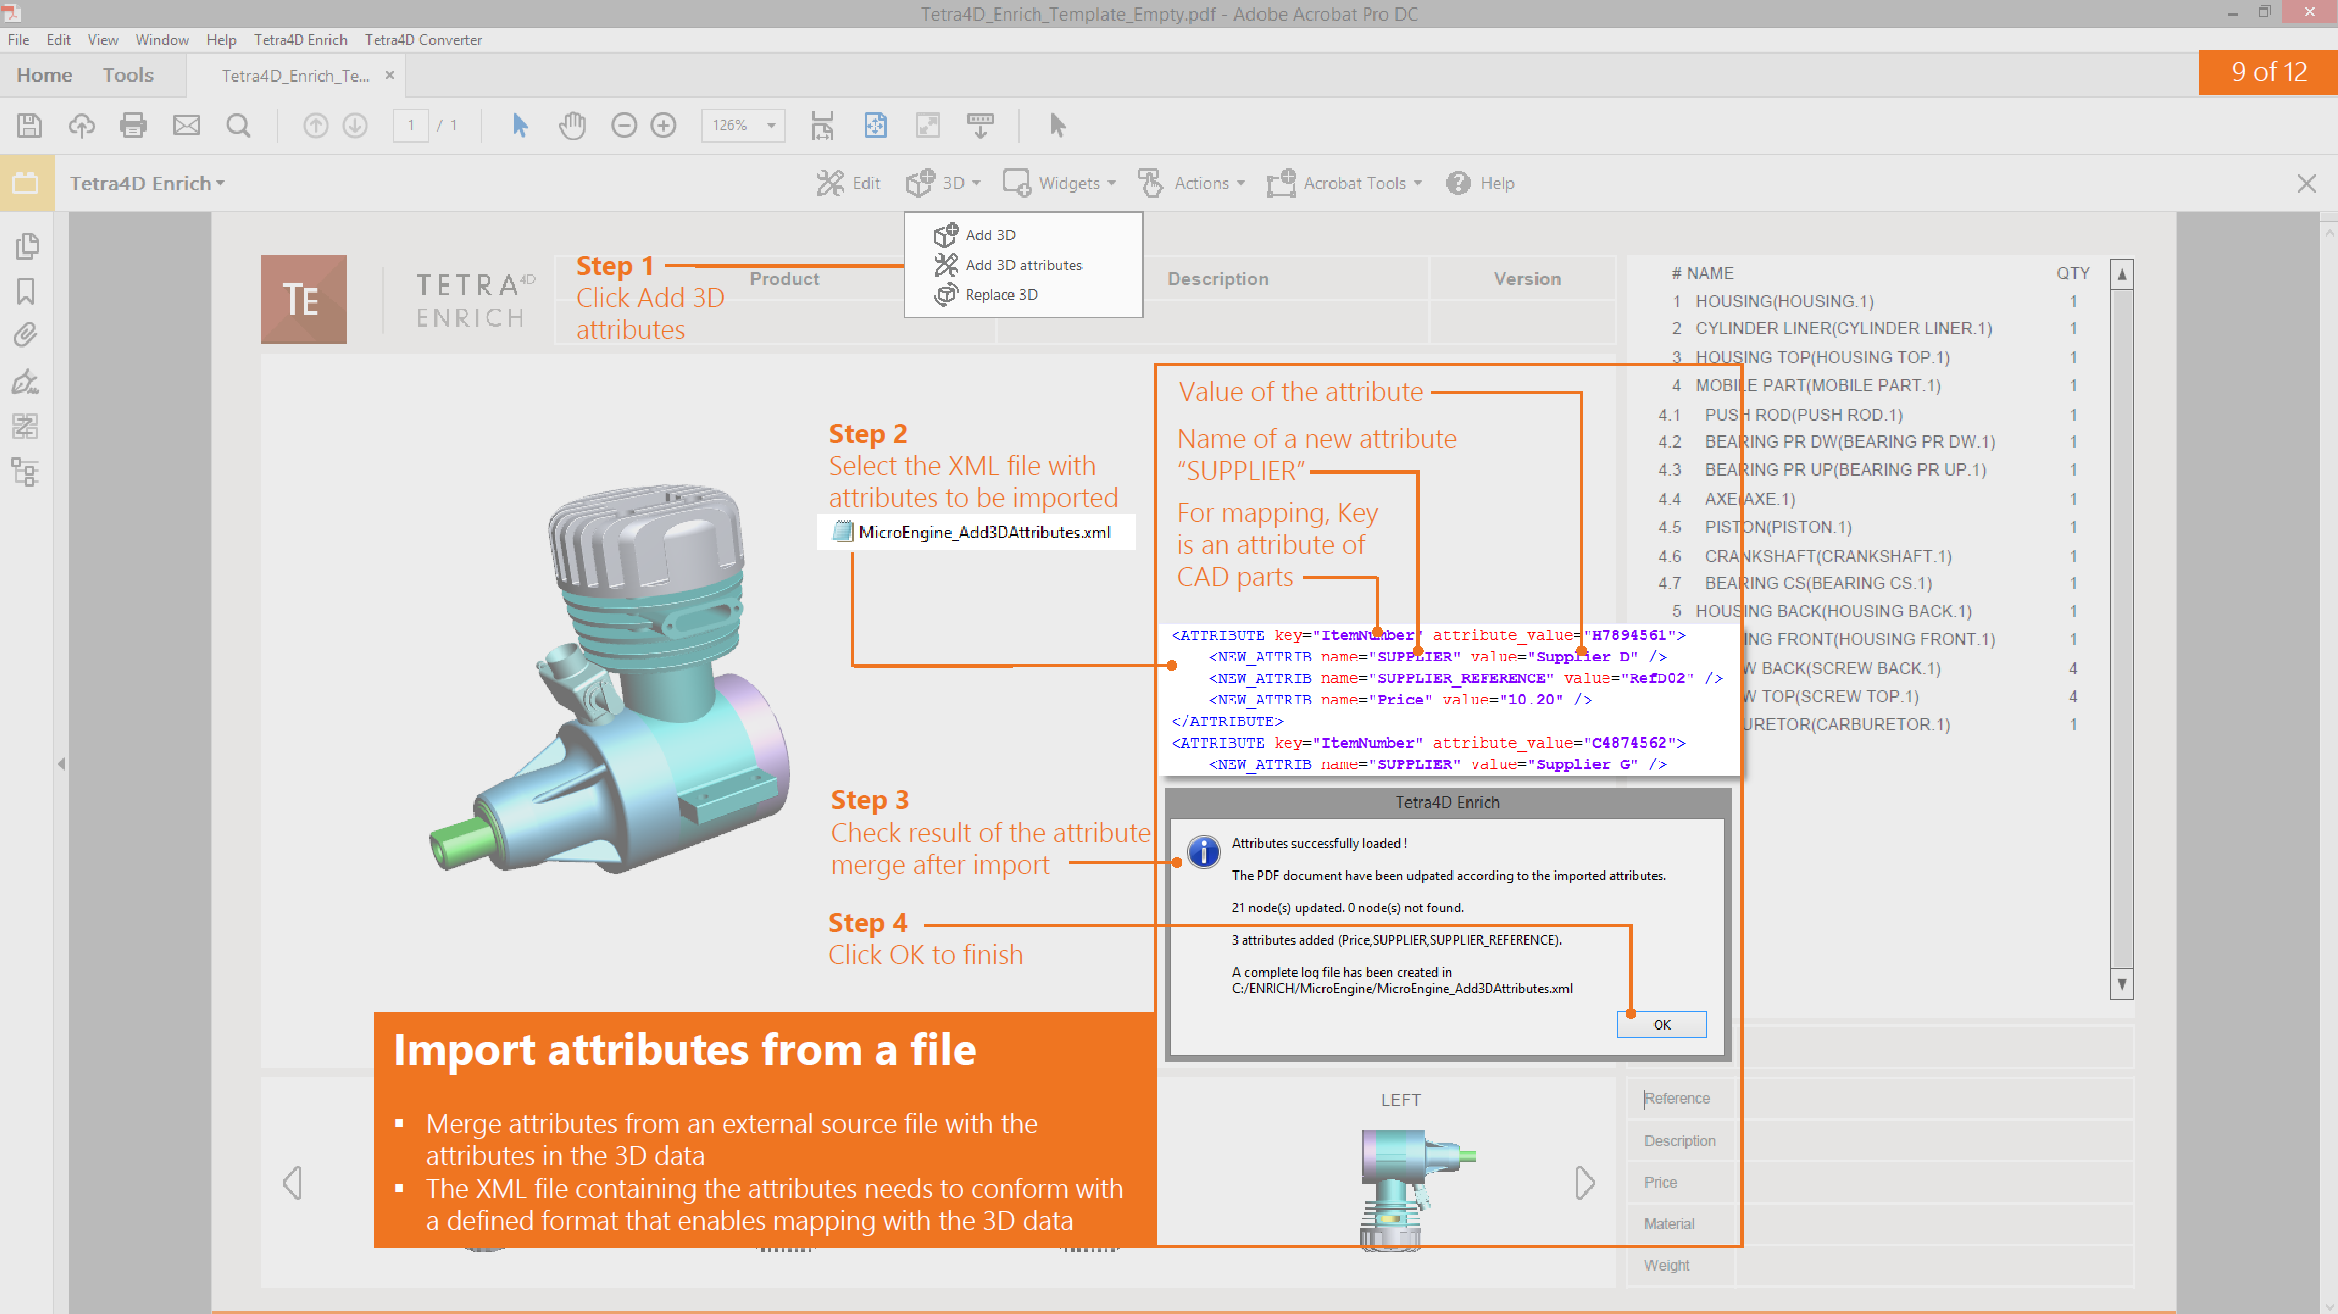Click the Full screen mode icon
The width and height of the screenshot is (2338, 1314).
(x=928, y=125)
